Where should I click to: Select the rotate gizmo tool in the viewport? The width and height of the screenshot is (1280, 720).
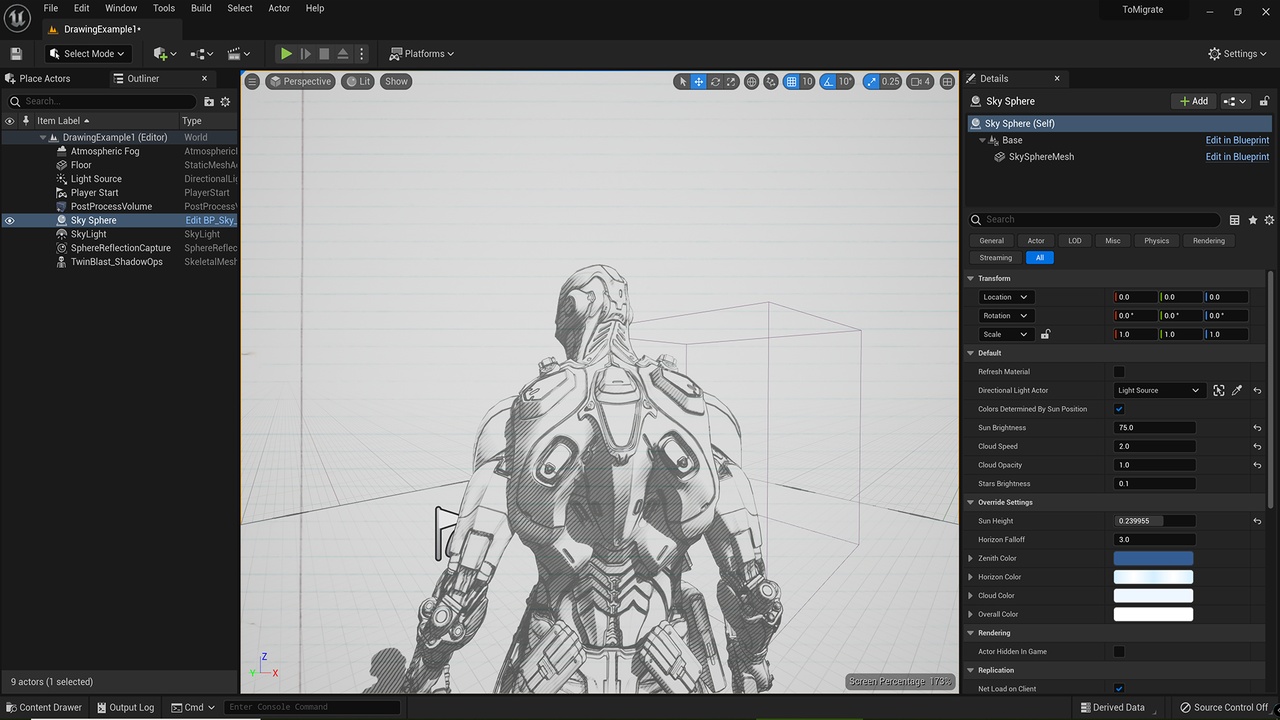click(715, 82)
